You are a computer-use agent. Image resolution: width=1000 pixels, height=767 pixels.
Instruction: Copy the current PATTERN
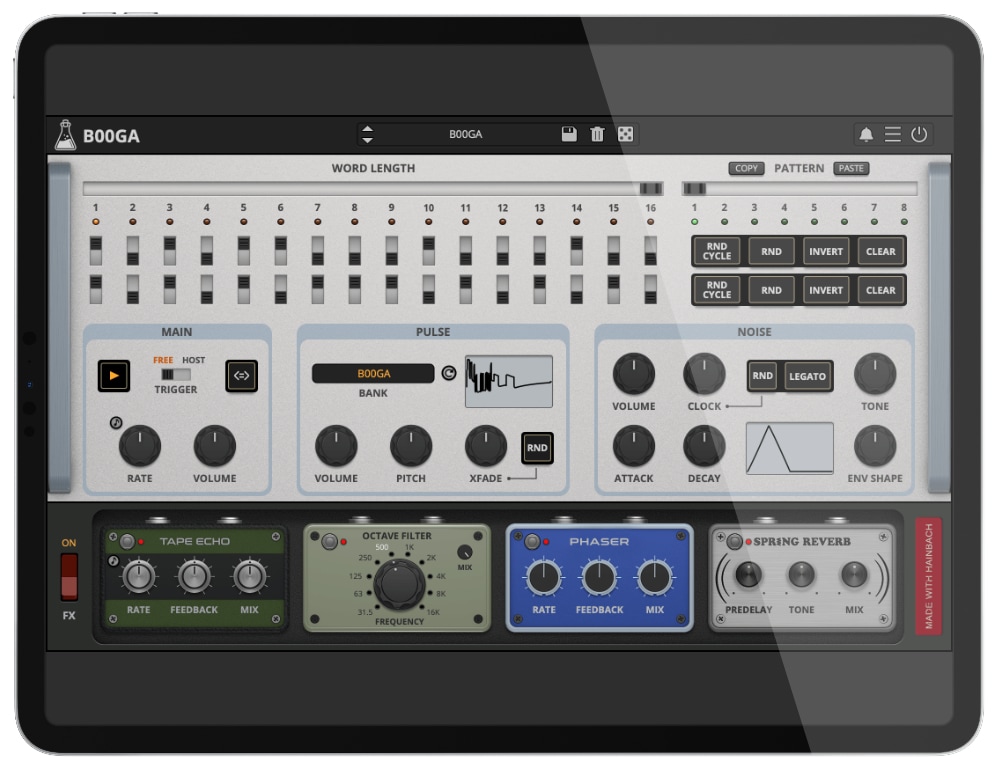coord(746,168)
